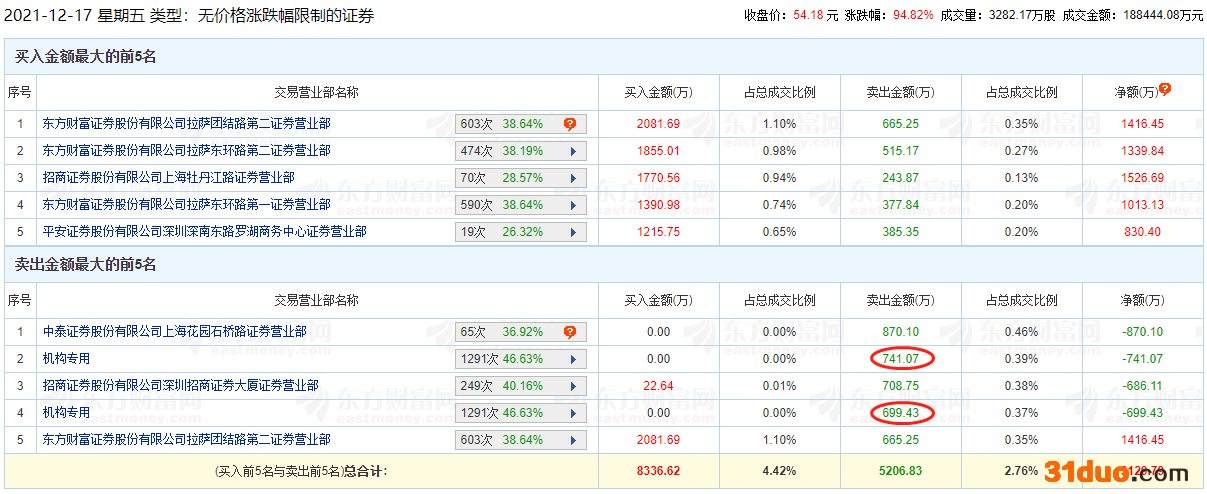Open 招商证券深圳招商证券大厦证券营业部 link

(180, 386)
